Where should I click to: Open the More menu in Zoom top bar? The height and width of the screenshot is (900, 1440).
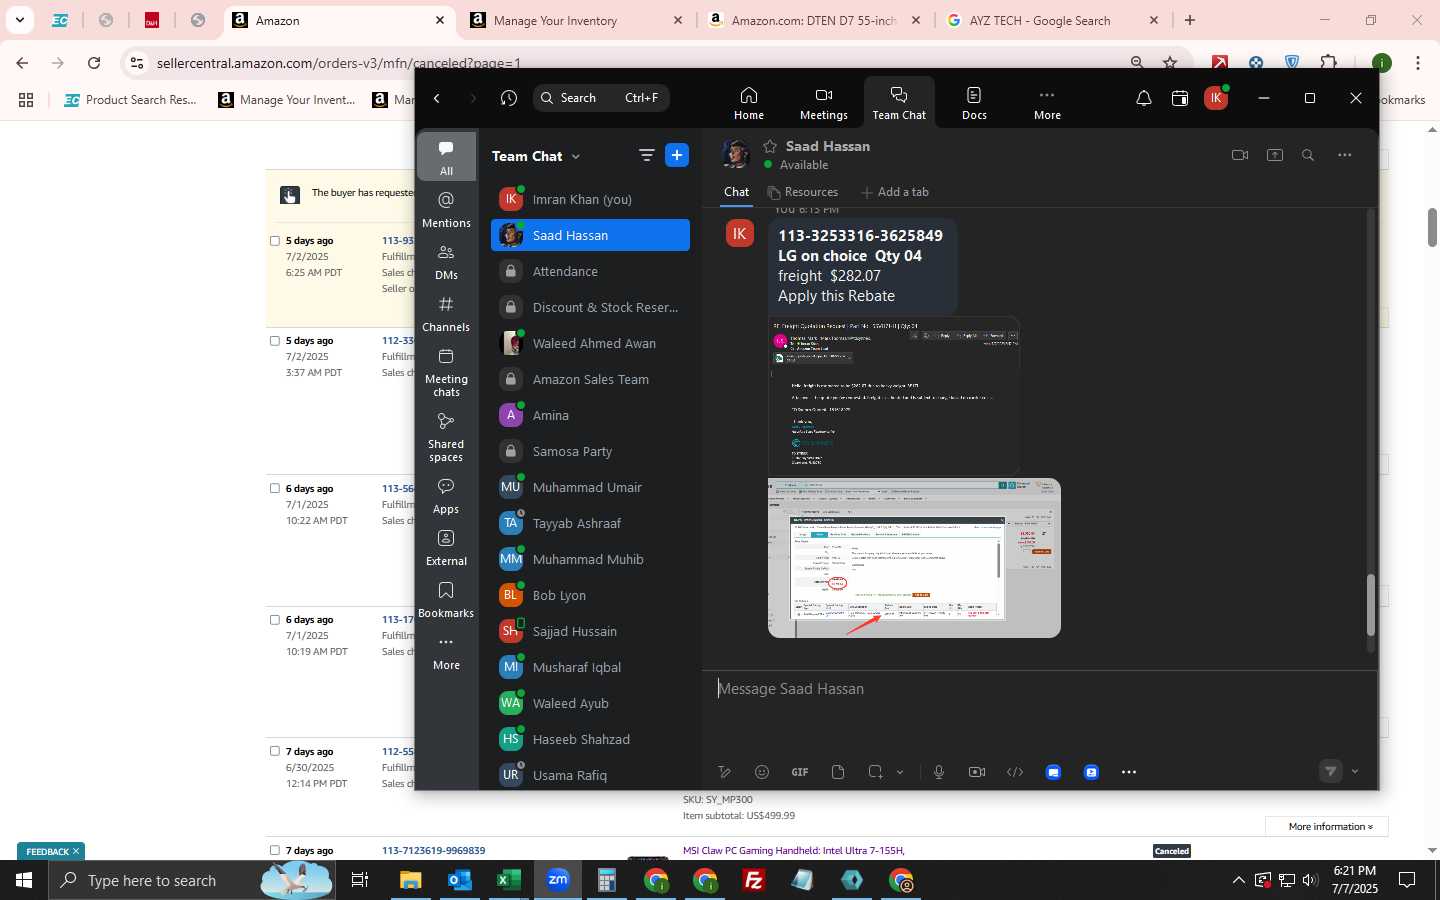tap(1047, 103)
